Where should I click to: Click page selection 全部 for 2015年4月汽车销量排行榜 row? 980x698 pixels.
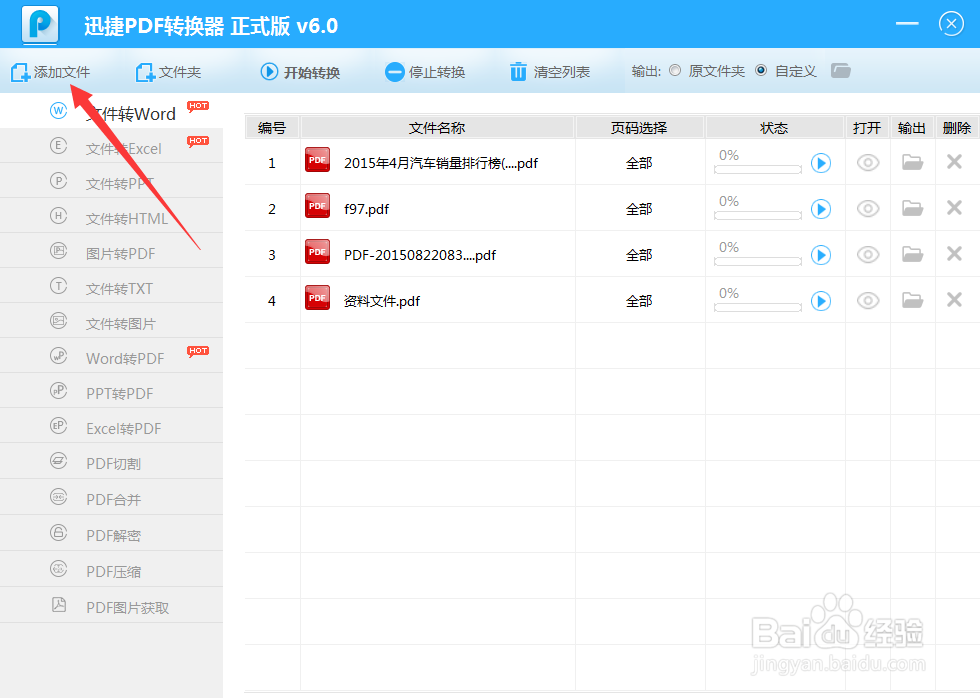pyautogui.click(x=639, y=163)
